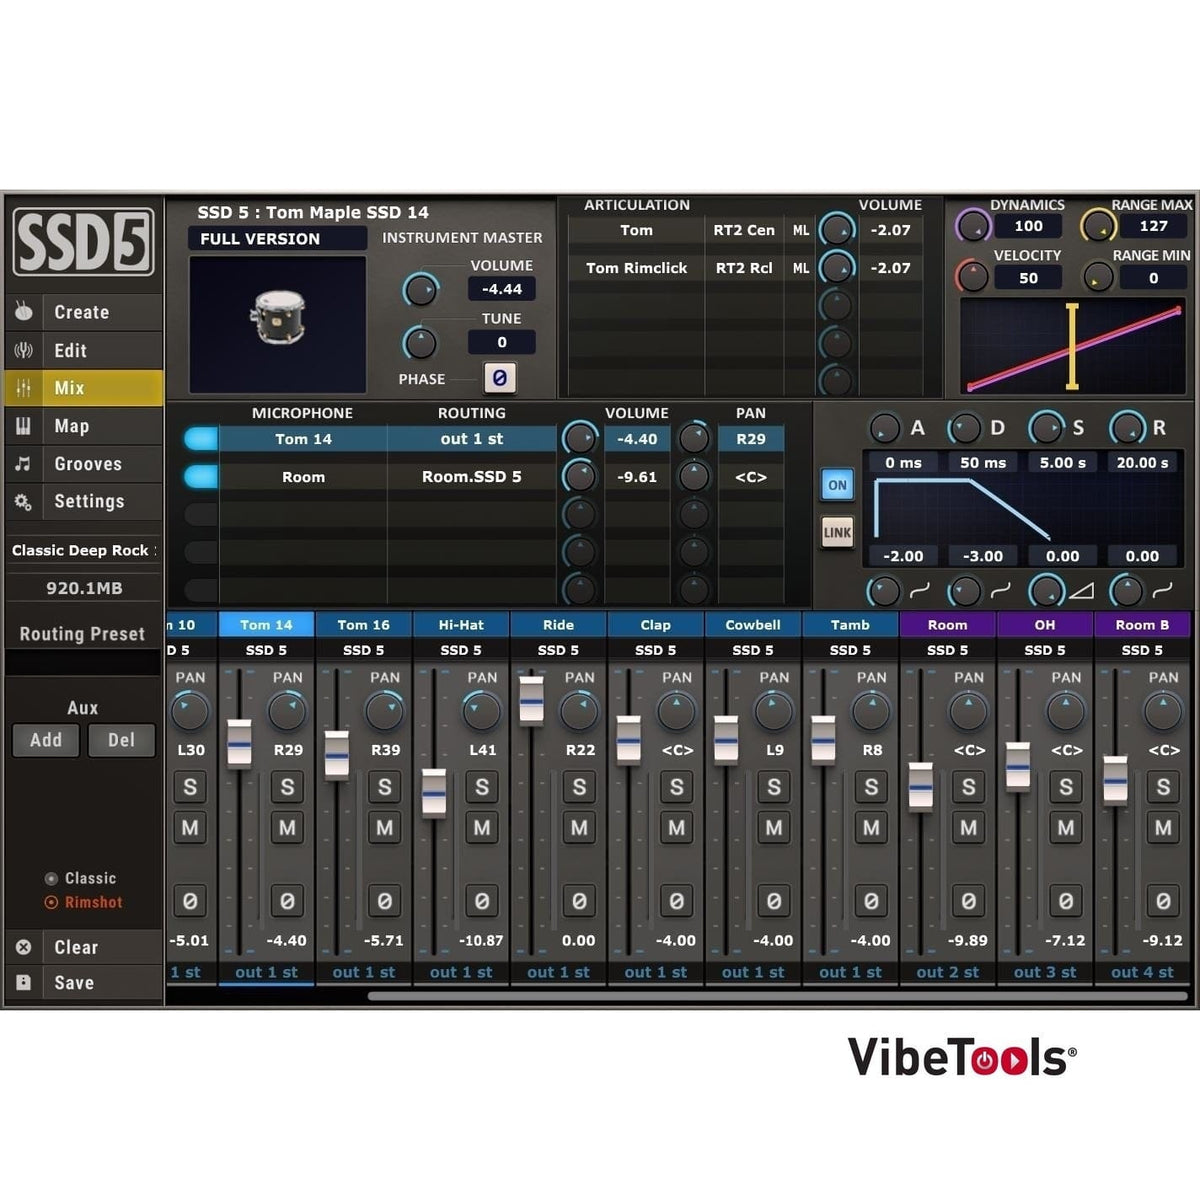The image size is (1200, 1200).
Task: Solo the Room B channel
Action: click(1163, 787)
